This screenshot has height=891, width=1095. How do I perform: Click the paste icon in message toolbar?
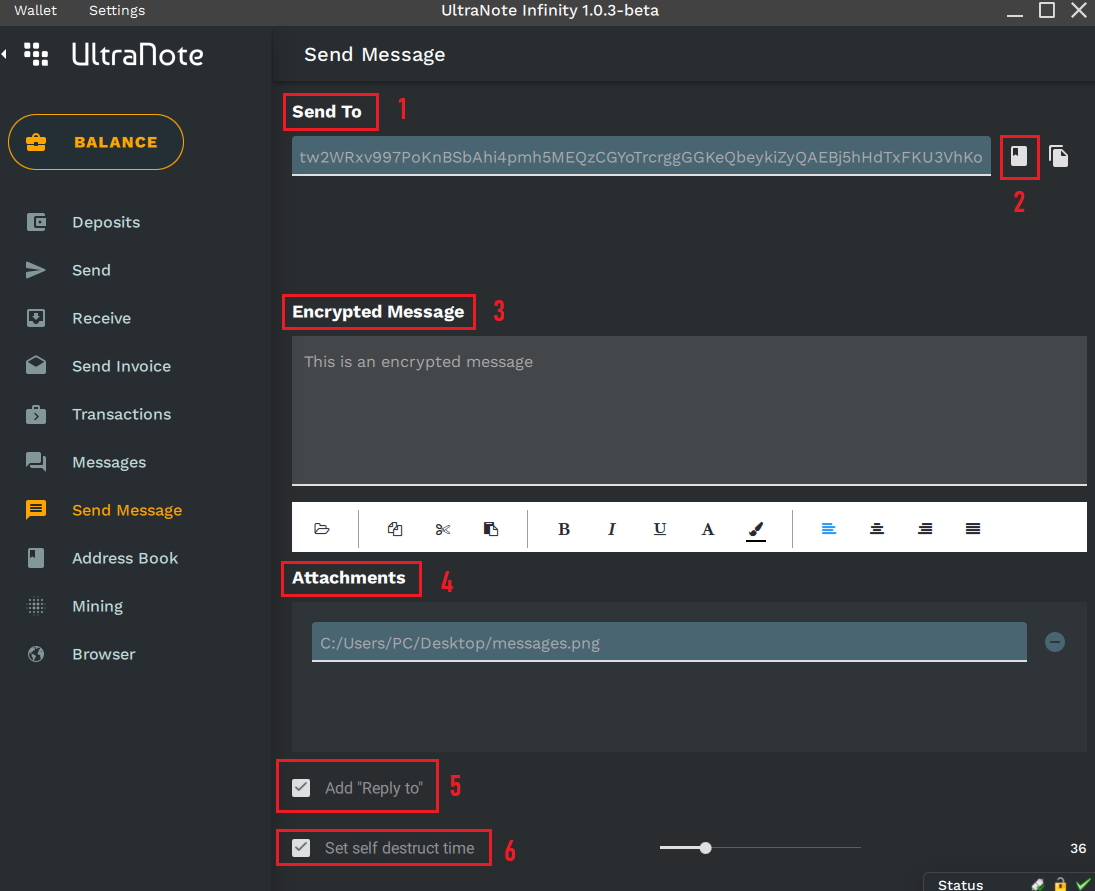(x=491, y=529)
